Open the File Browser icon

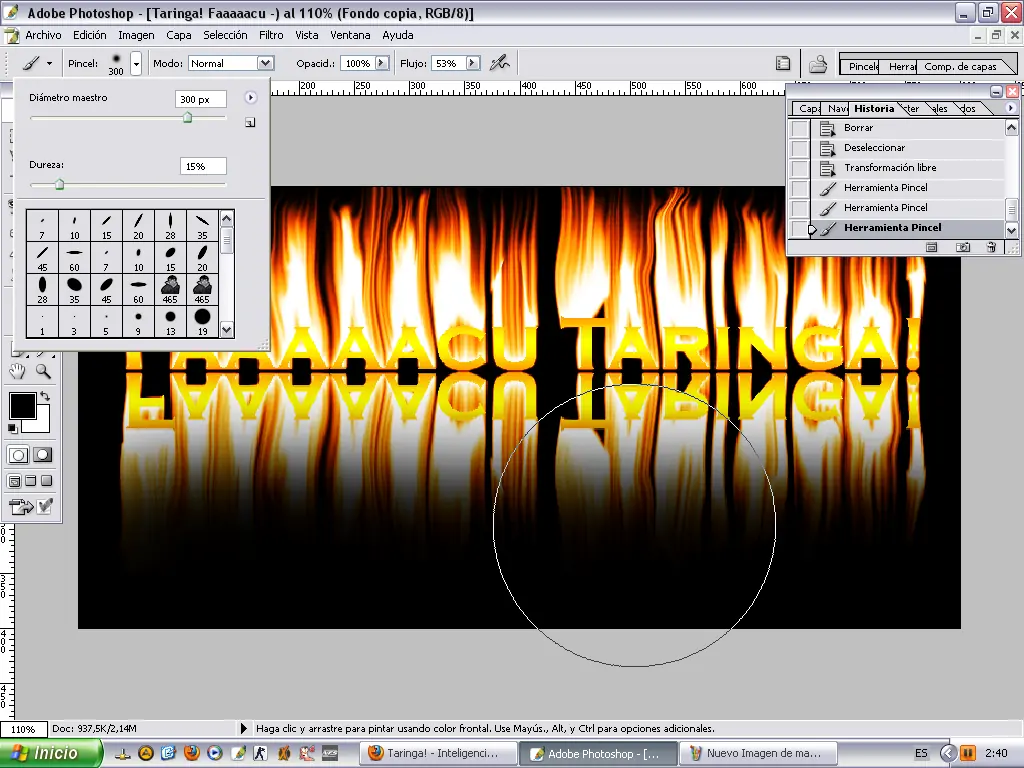click(x=818, y=63)
